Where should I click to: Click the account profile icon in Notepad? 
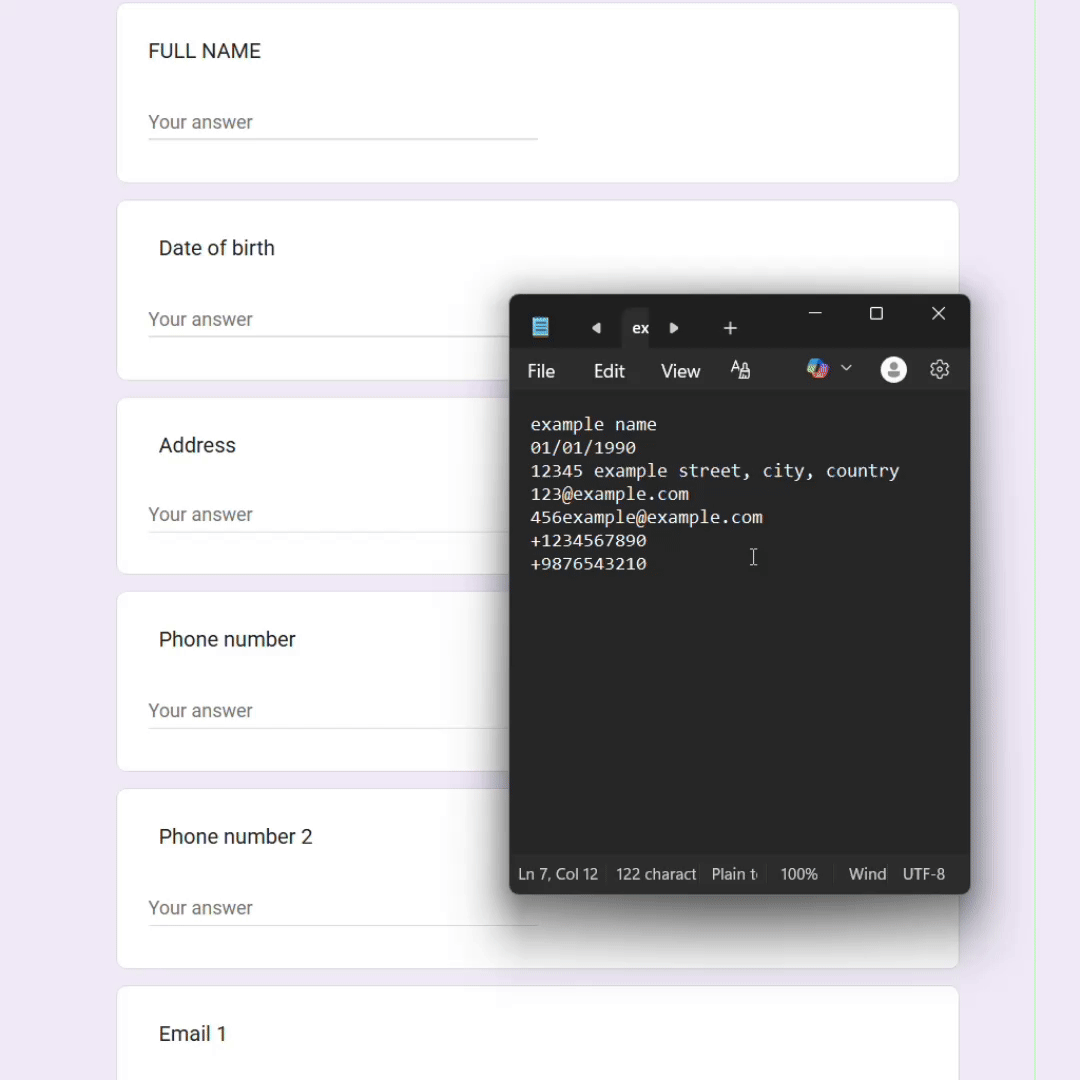893,369
